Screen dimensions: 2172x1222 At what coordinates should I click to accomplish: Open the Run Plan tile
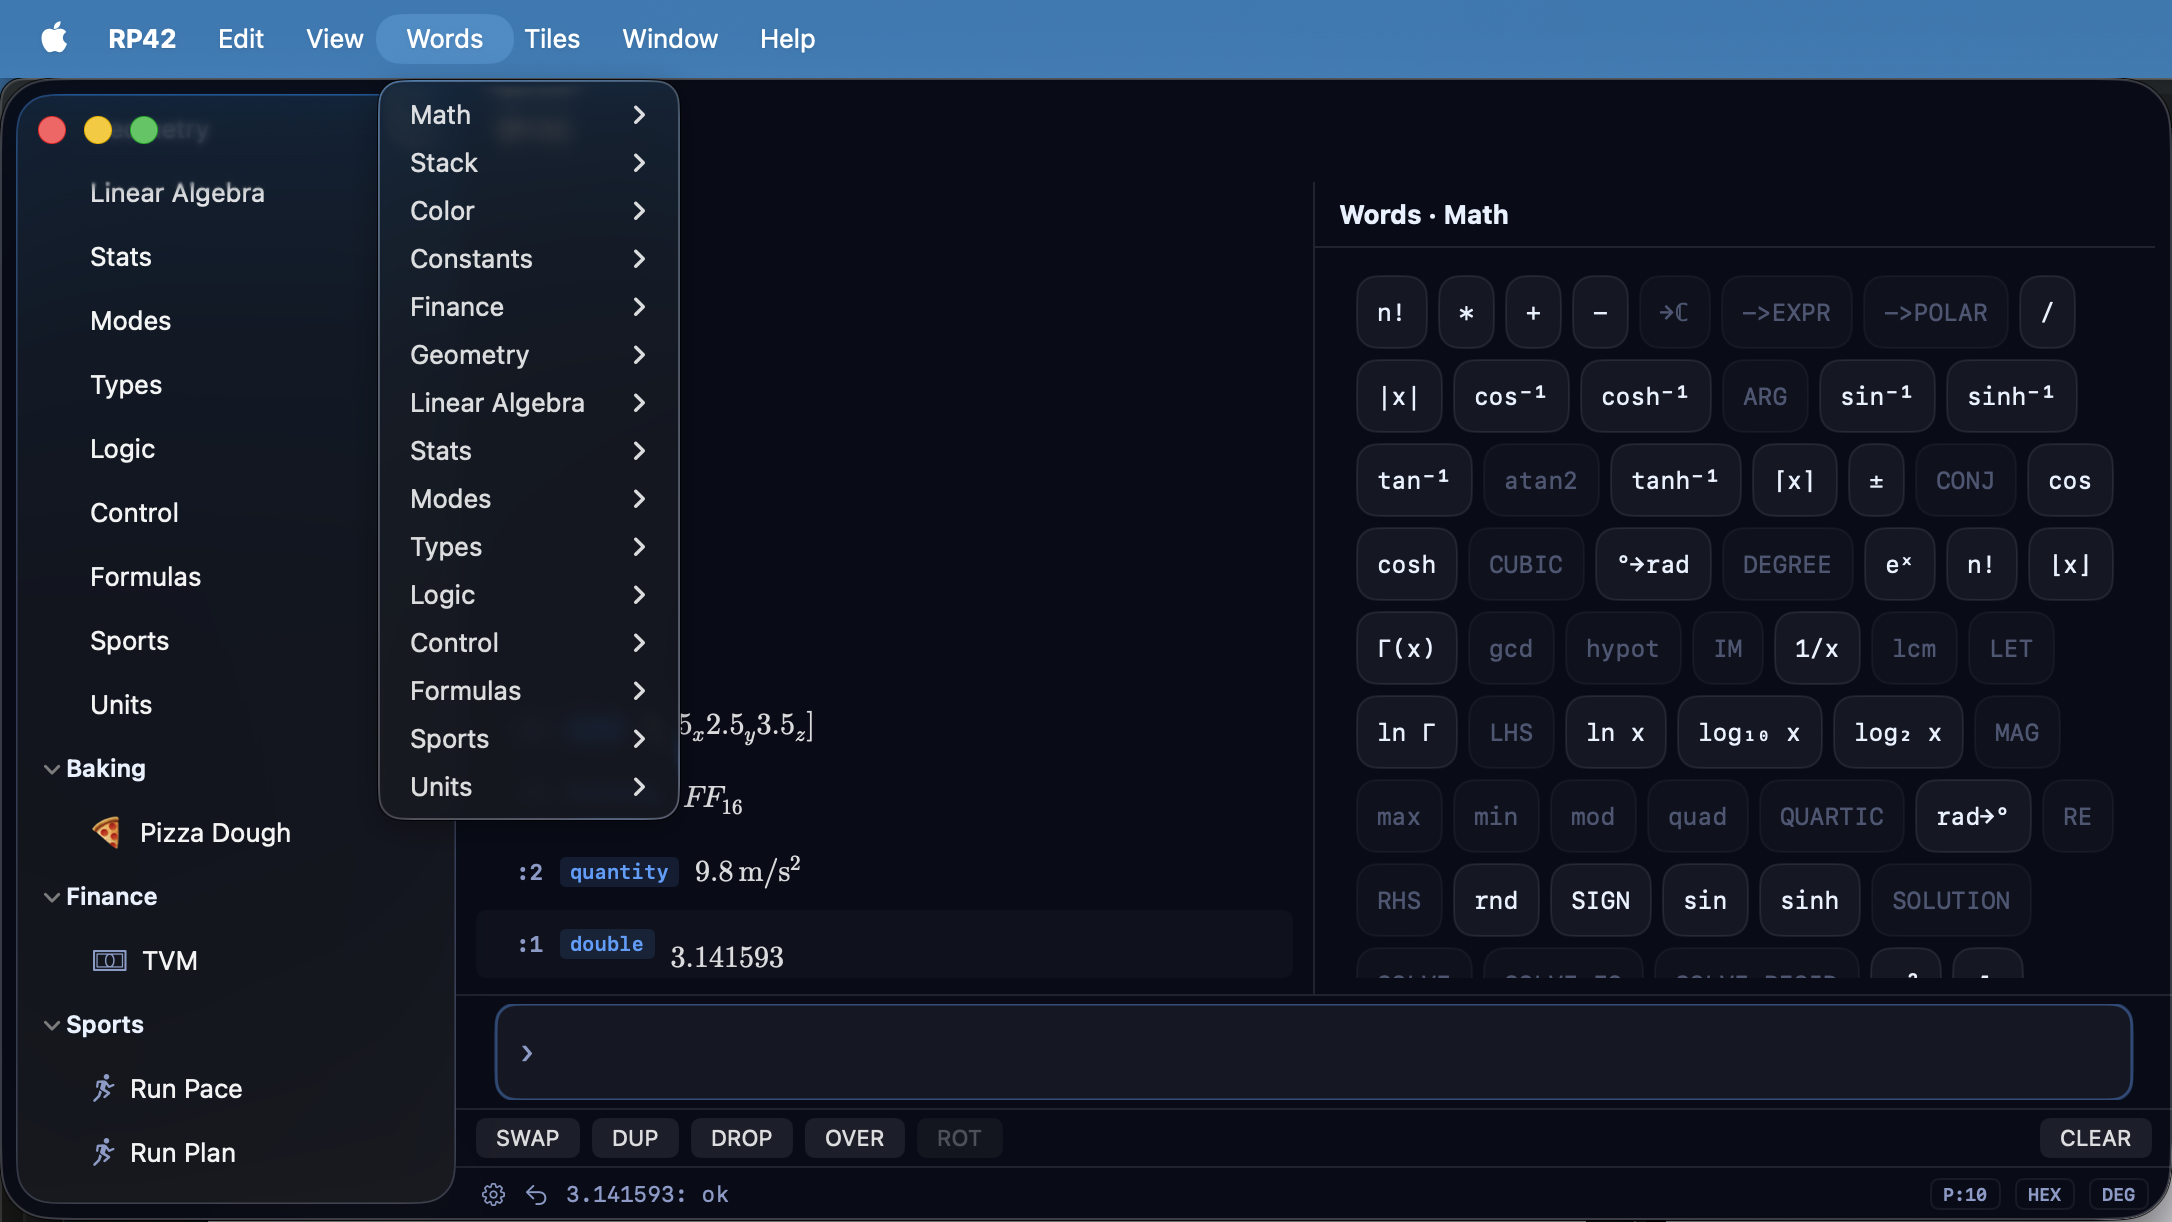pyautogui.click(x=164, y=1152)
